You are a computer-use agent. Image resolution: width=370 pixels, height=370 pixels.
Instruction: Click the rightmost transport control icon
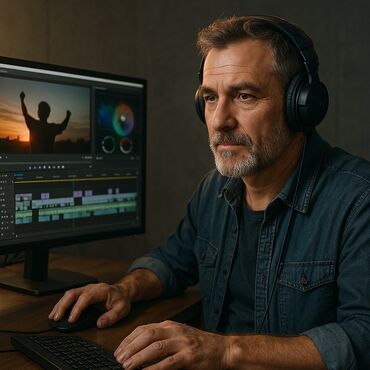pyautogui.click(x=63, y=167)
